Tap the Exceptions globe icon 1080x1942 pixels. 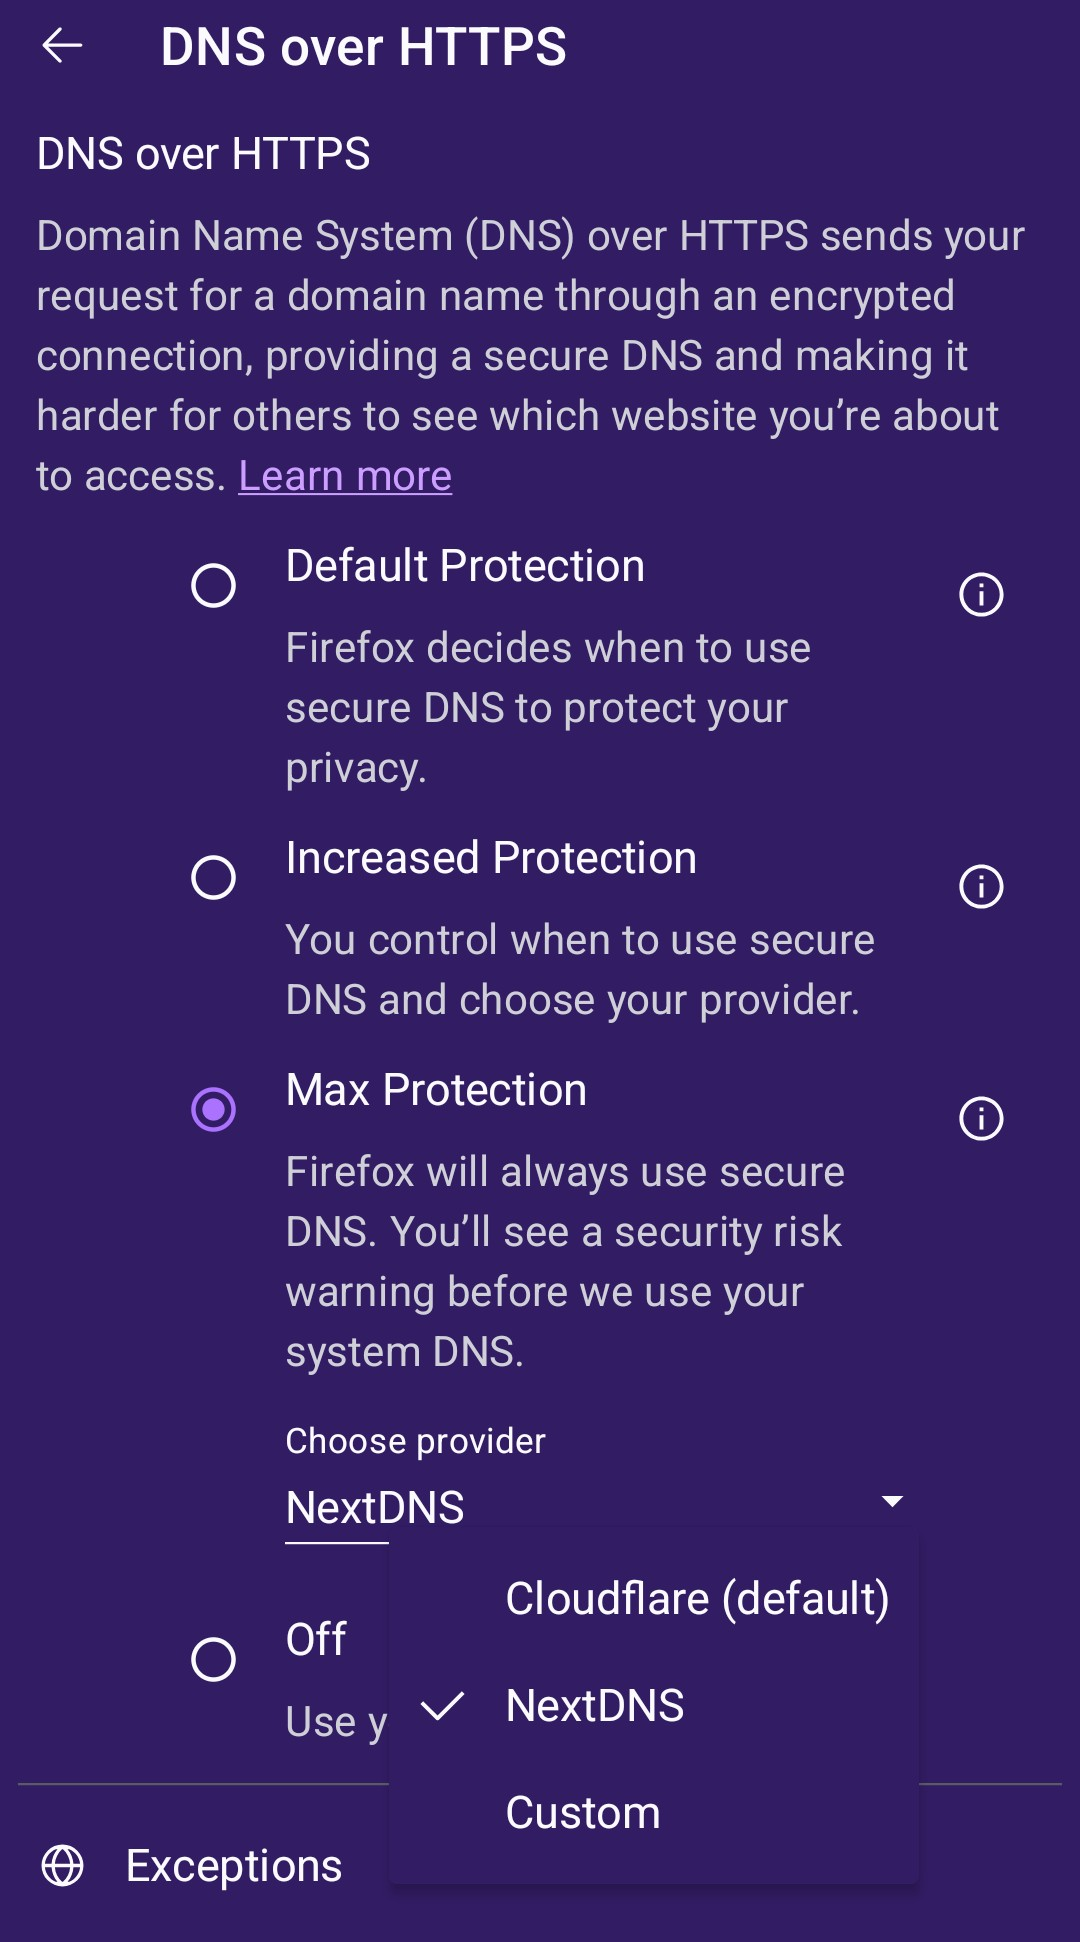click(x=62, y=1866)
